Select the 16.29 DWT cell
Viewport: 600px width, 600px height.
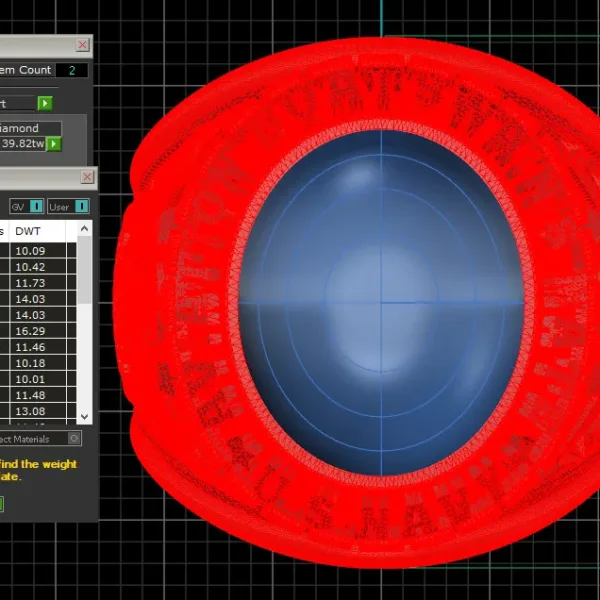coord(38,331)
